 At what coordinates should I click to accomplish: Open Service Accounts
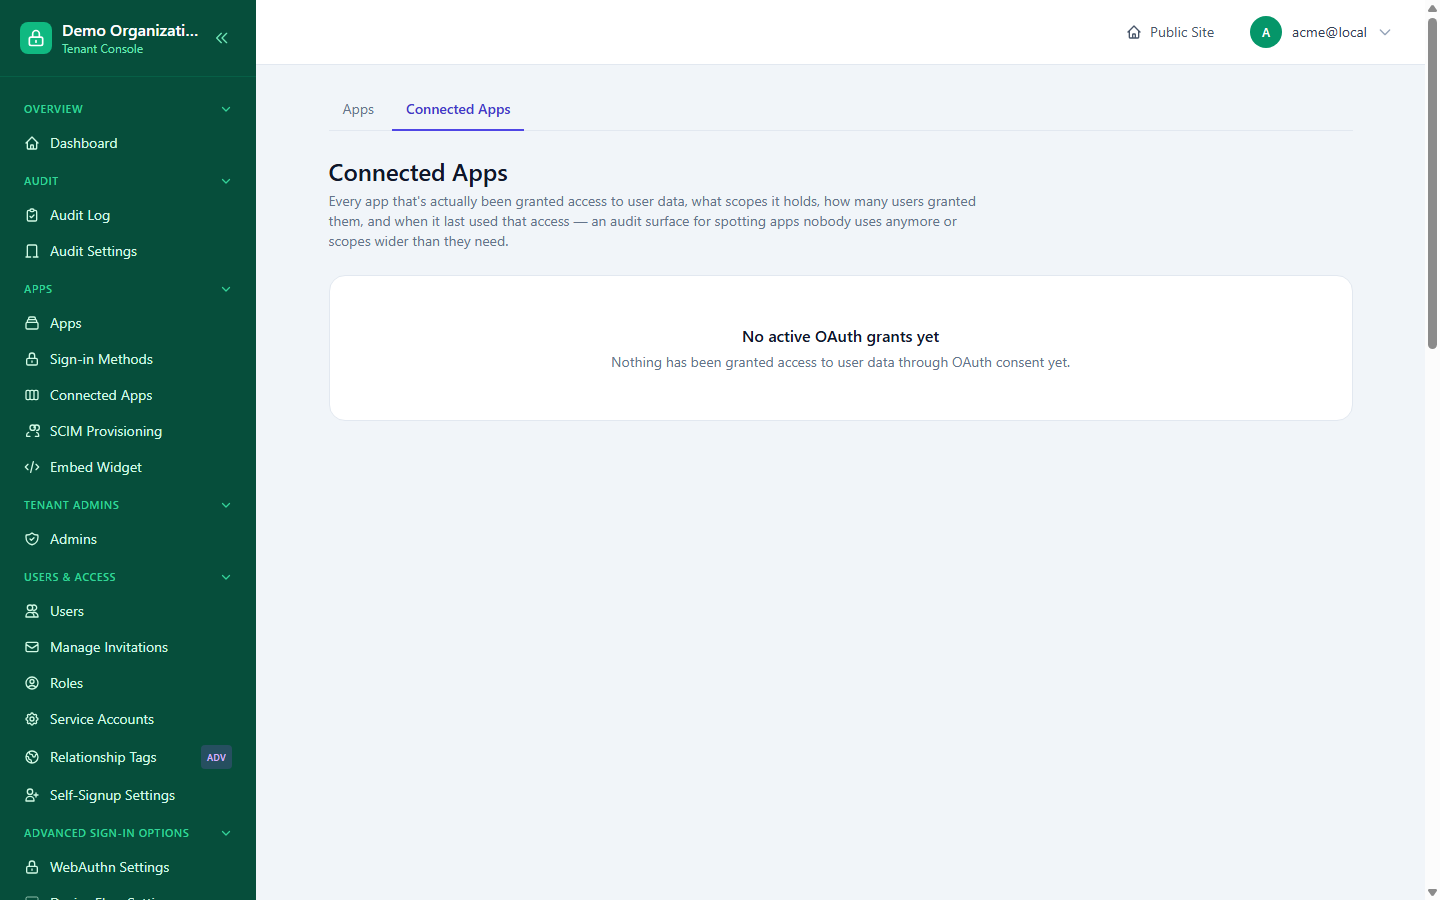[x=128, y=719]
